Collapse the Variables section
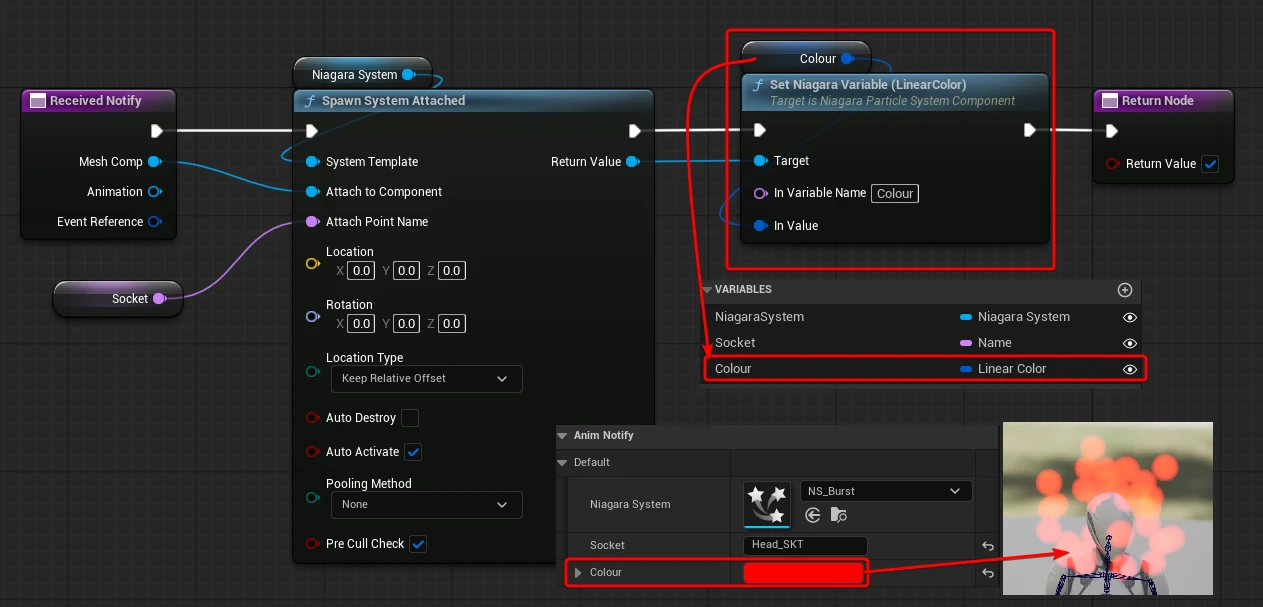This screenshot has height=607, width=1263. (707, 290)
